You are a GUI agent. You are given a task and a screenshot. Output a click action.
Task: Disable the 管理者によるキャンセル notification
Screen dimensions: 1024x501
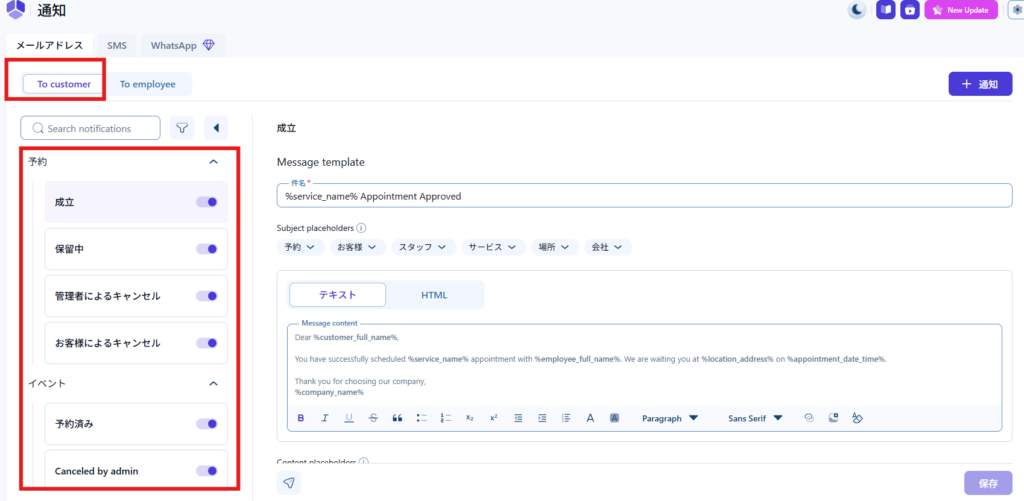207,296
